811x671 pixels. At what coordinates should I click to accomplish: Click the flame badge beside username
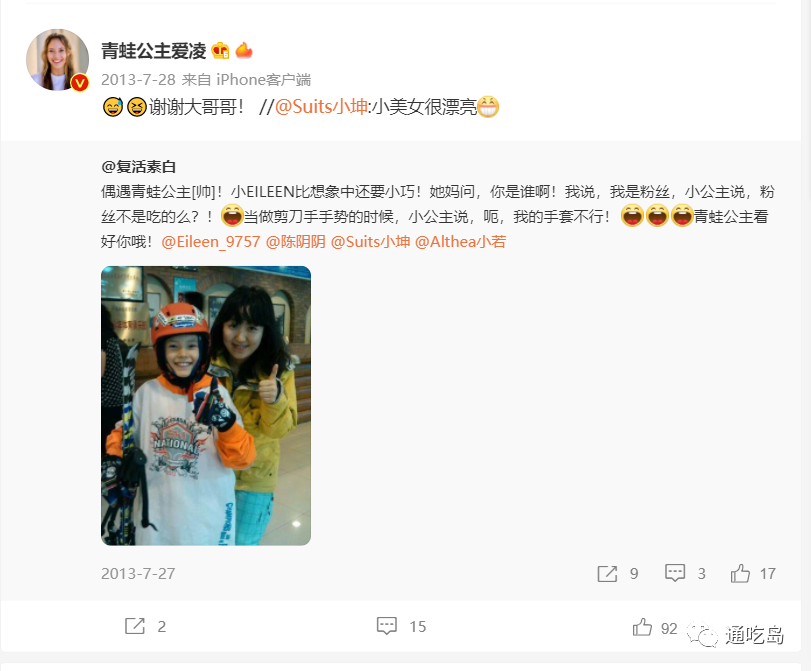(244, 51)
